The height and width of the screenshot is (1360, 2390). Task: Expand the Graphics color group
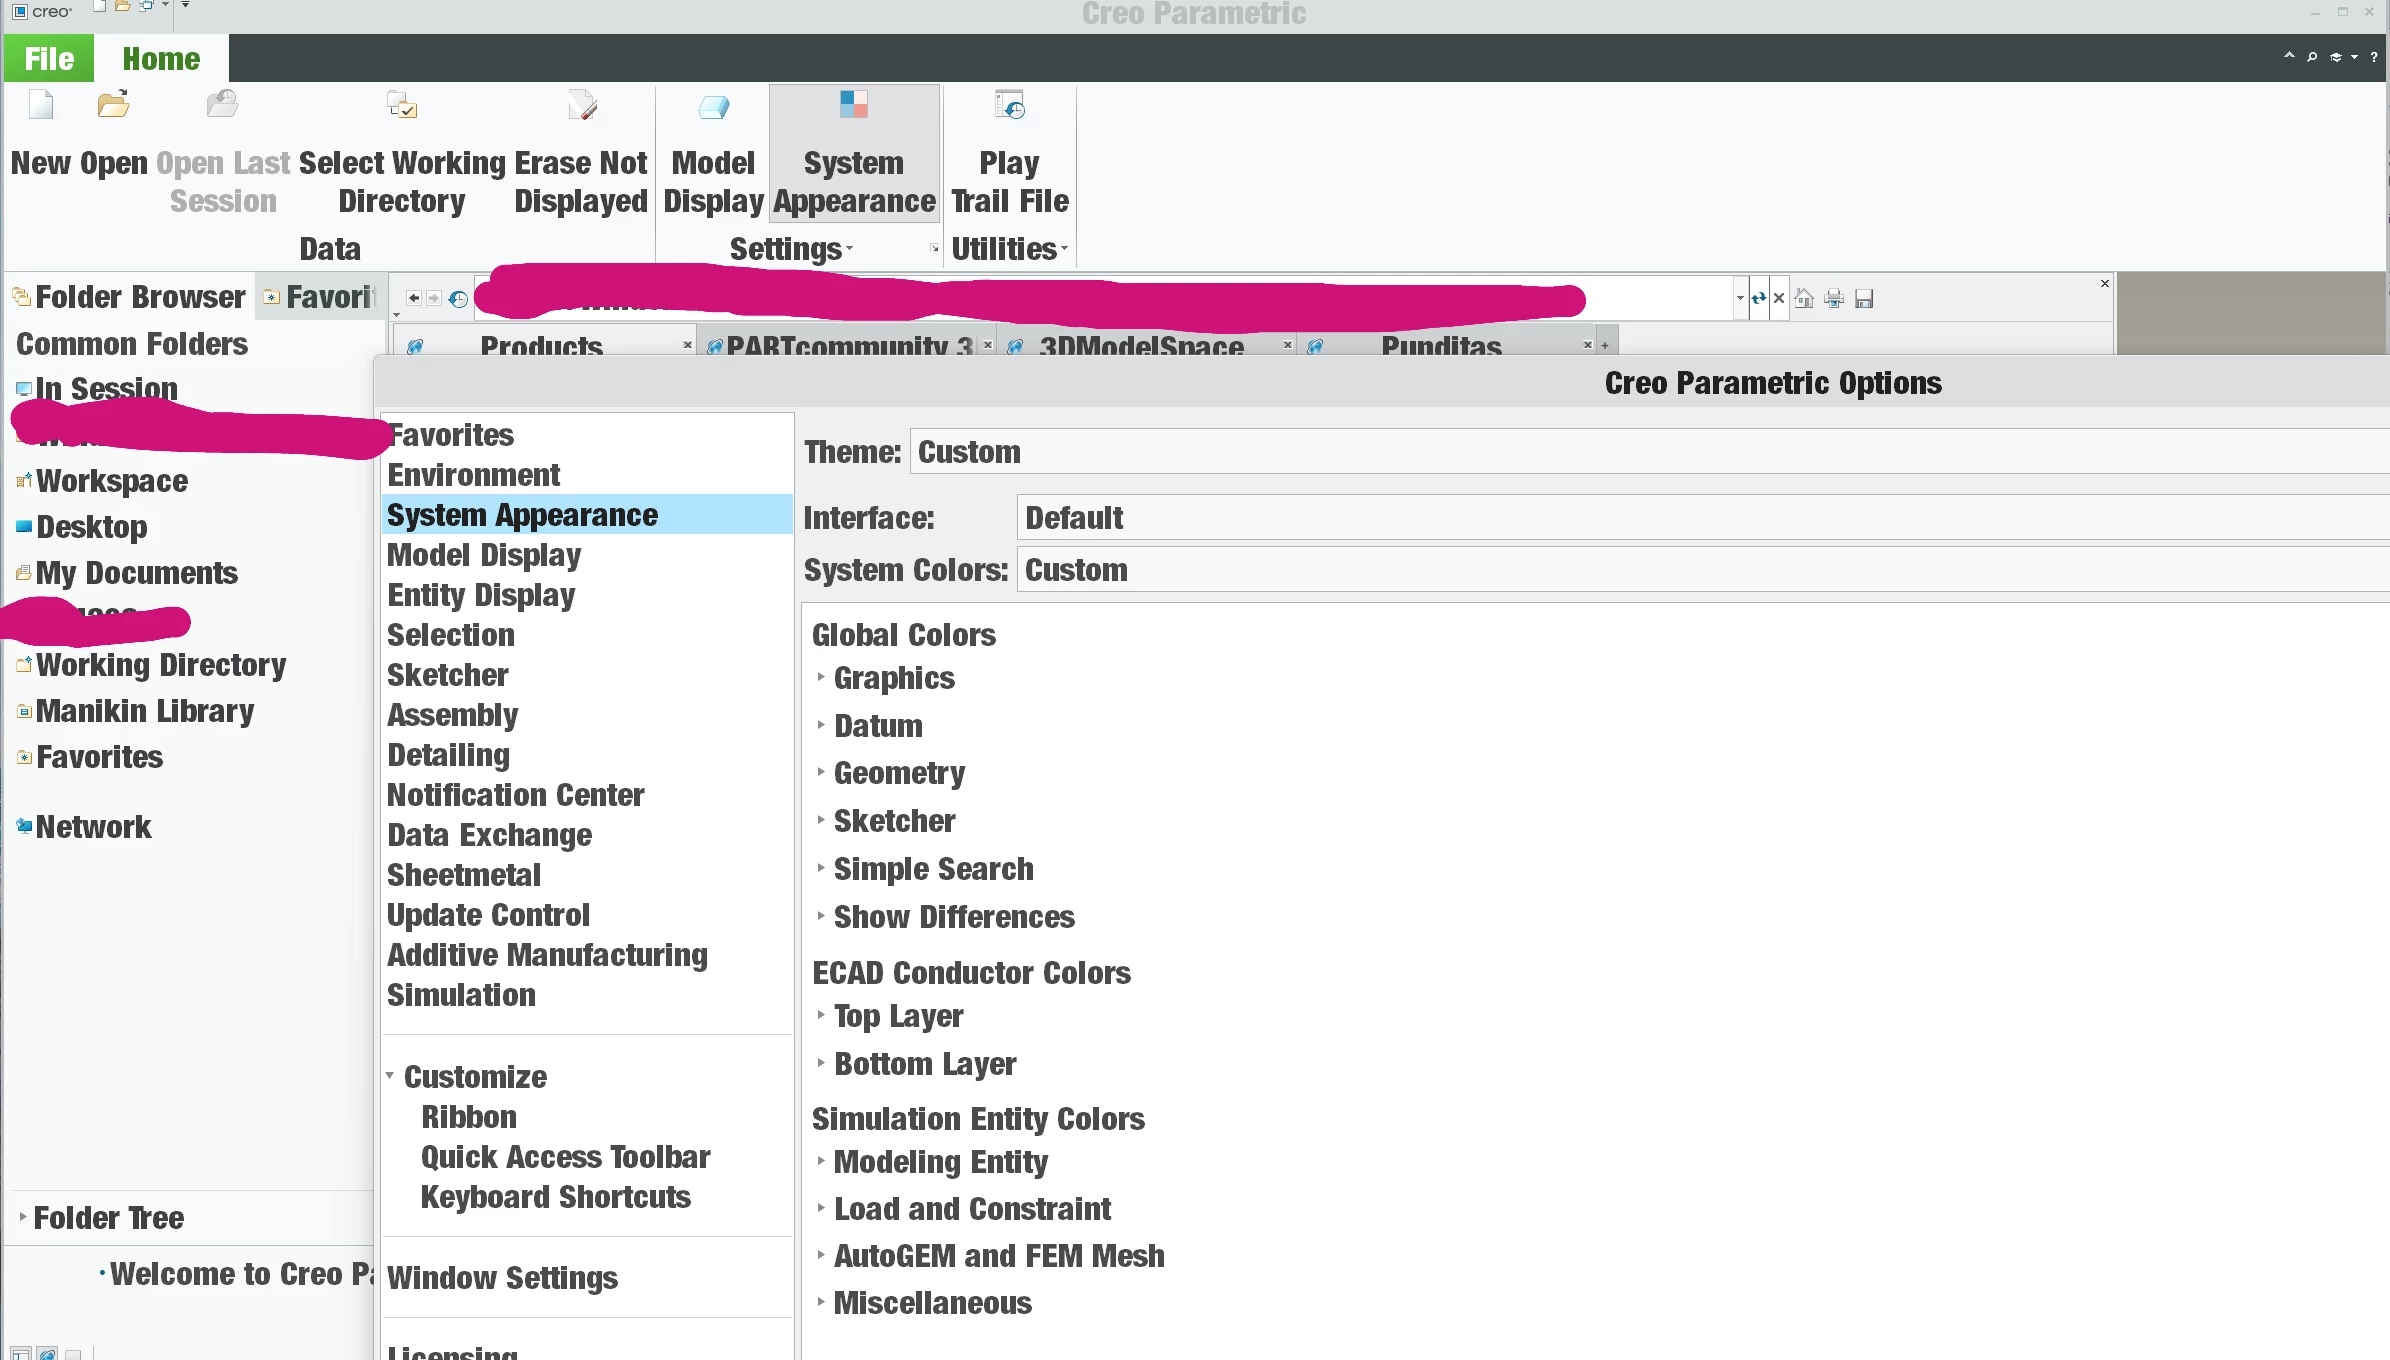[821, 678]
